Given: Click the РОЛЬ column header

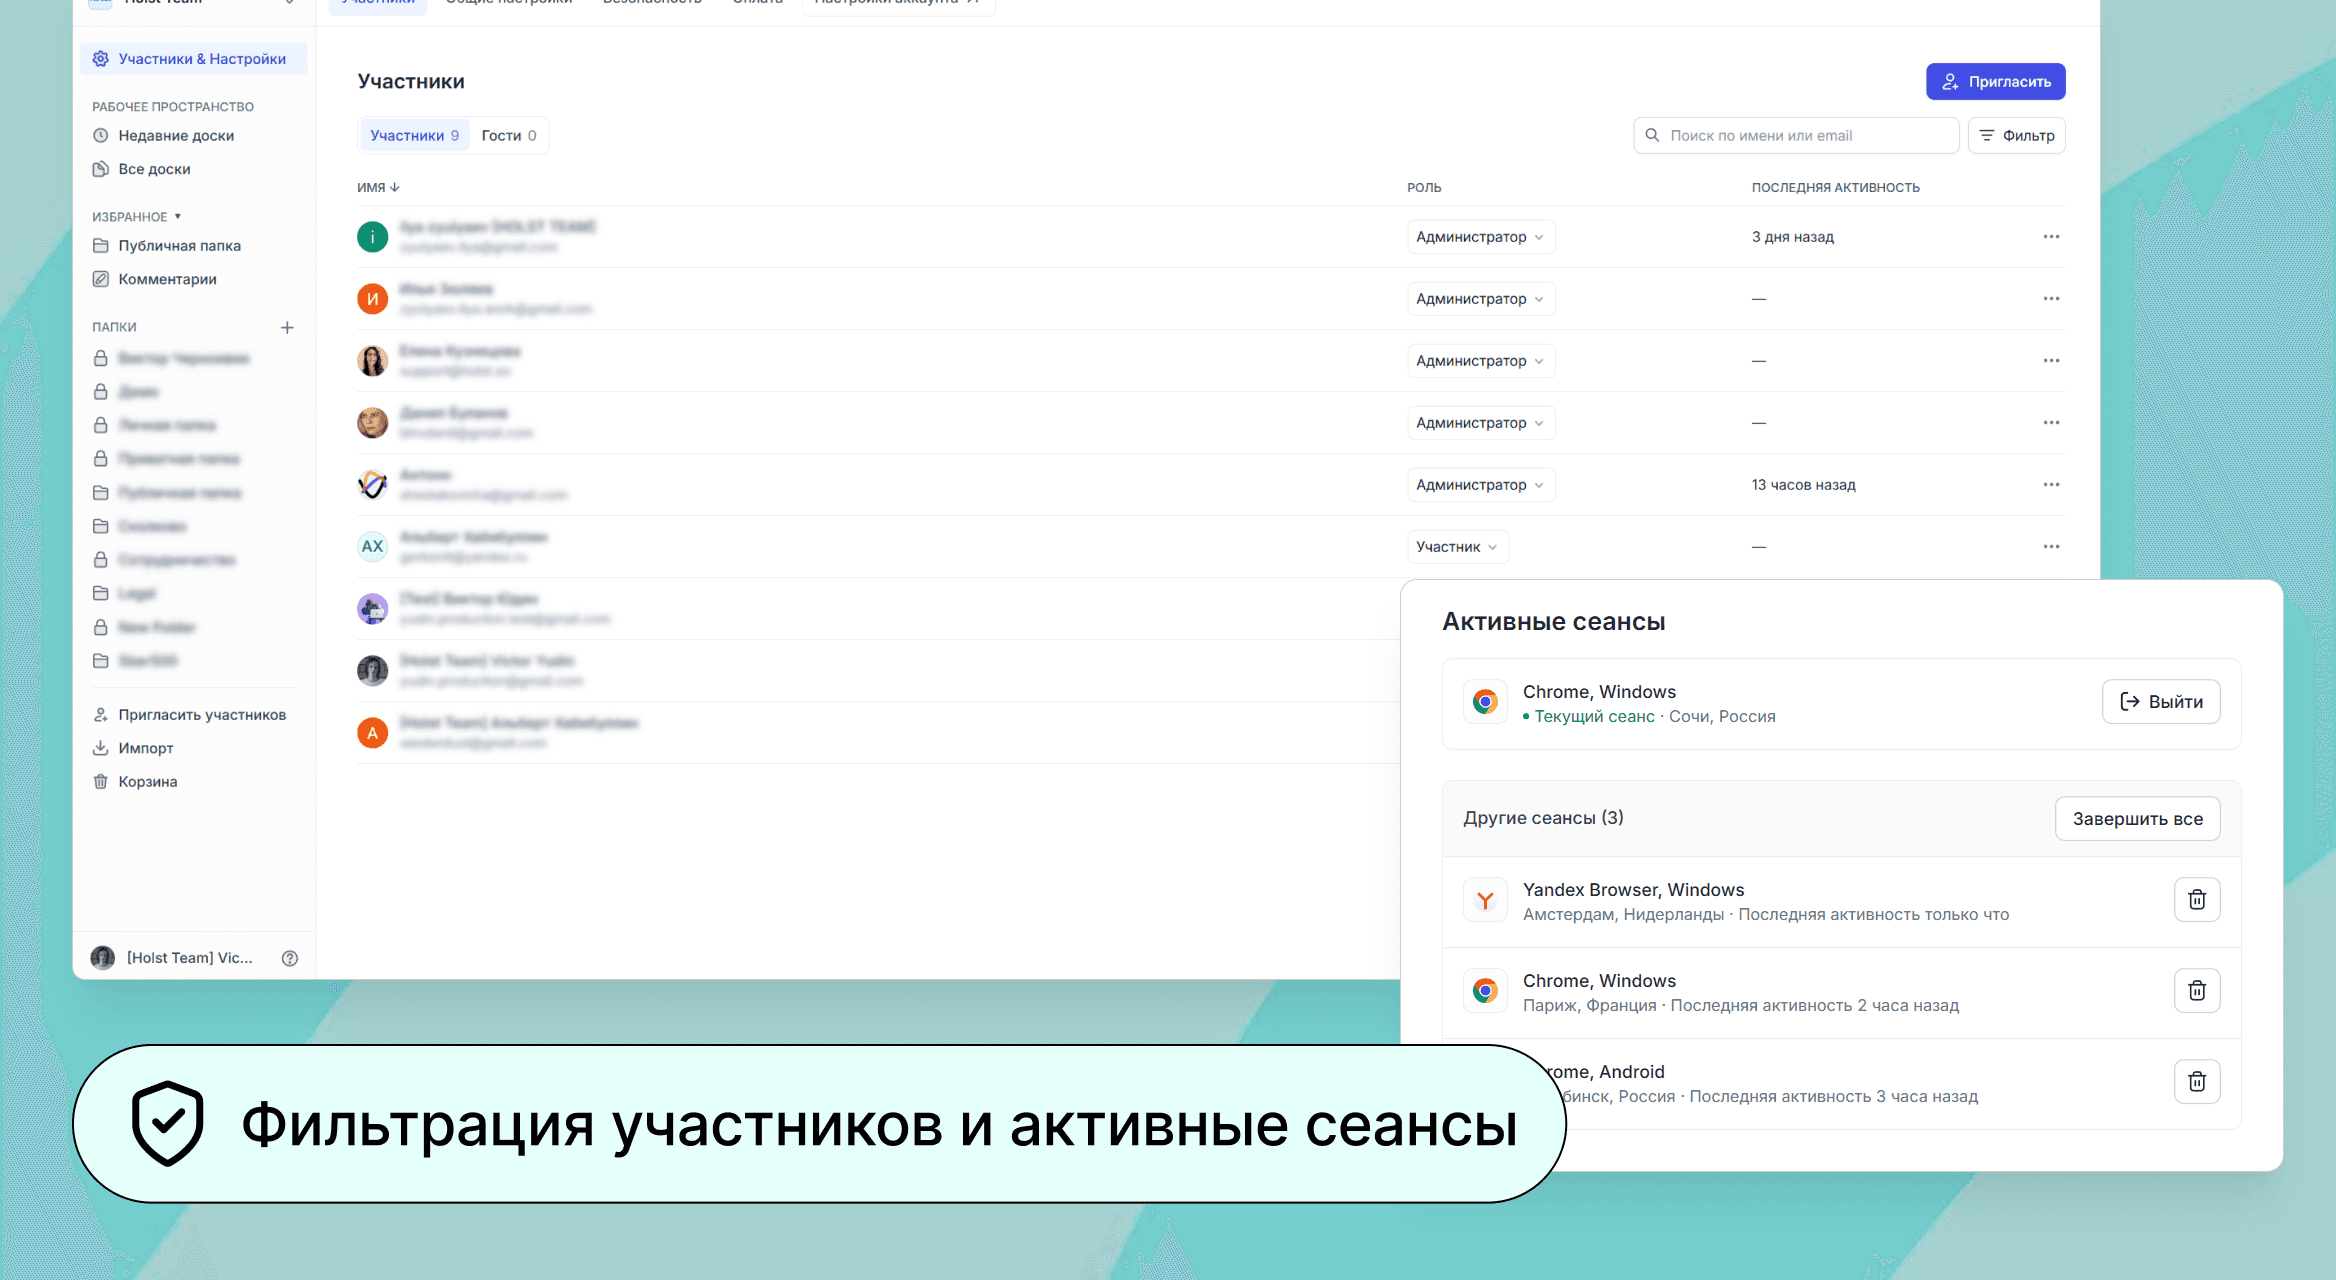Looking at the screenshot, I should (x=1424, y=188).
